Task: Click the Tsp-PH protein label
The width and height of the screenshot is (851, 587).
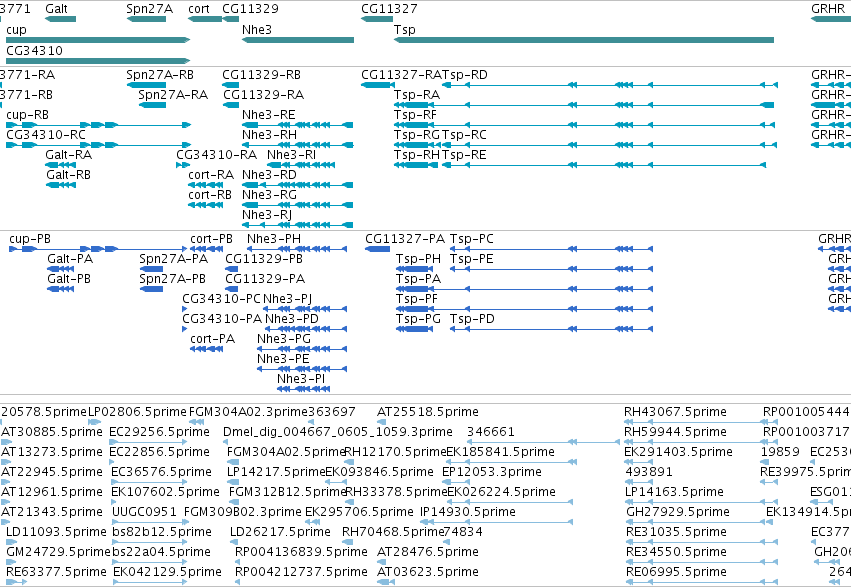Action: coord(418,259)
